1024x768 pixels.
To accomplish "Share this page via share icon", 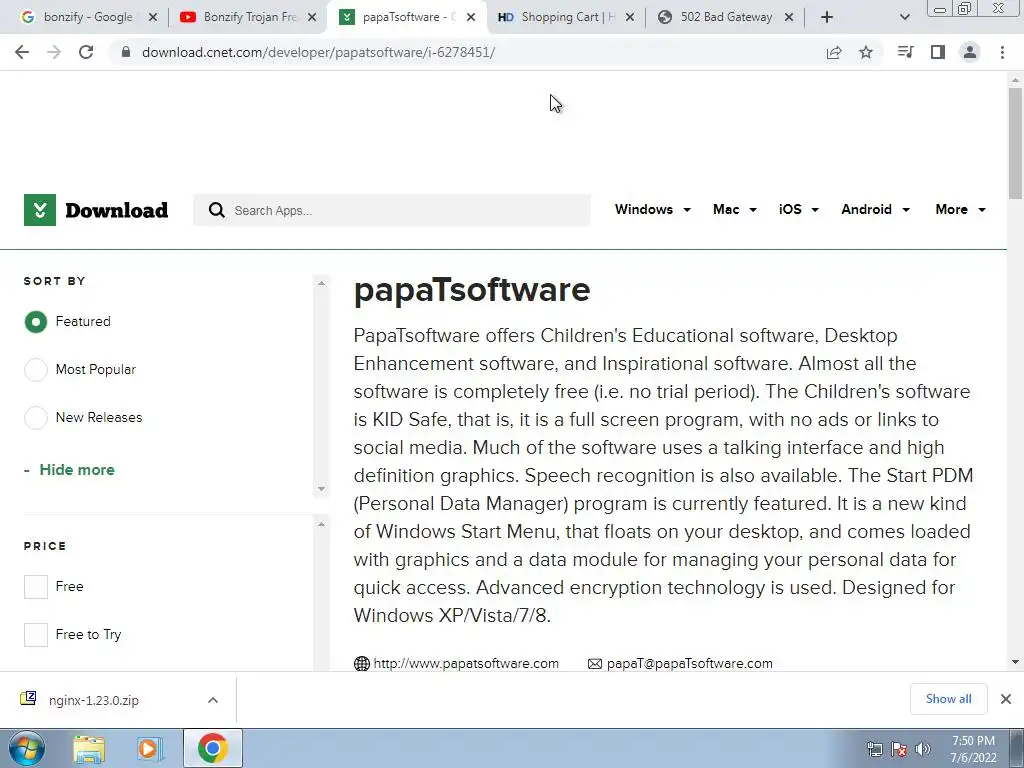I will point(834,52).
